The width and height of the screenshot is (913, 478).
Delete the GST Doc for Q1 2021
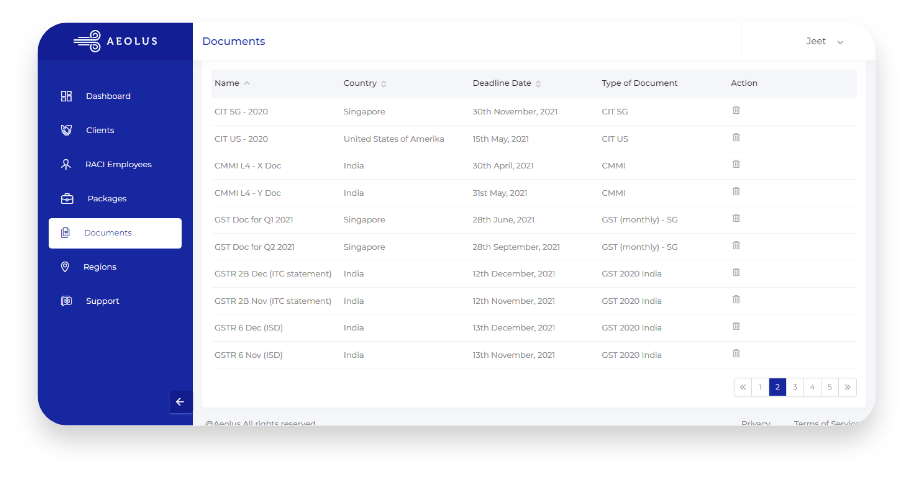736,218
